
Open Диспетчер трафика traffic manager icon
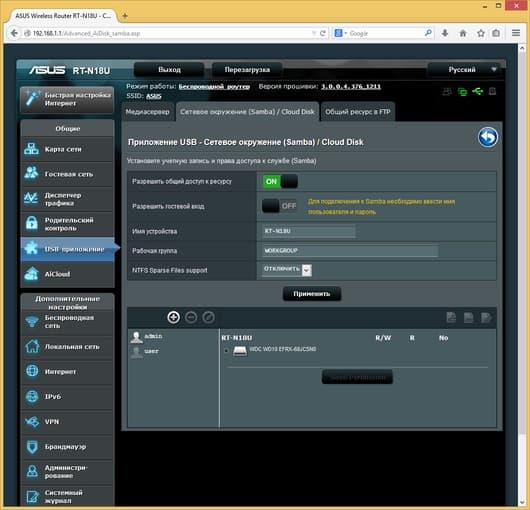pos(31,199)
